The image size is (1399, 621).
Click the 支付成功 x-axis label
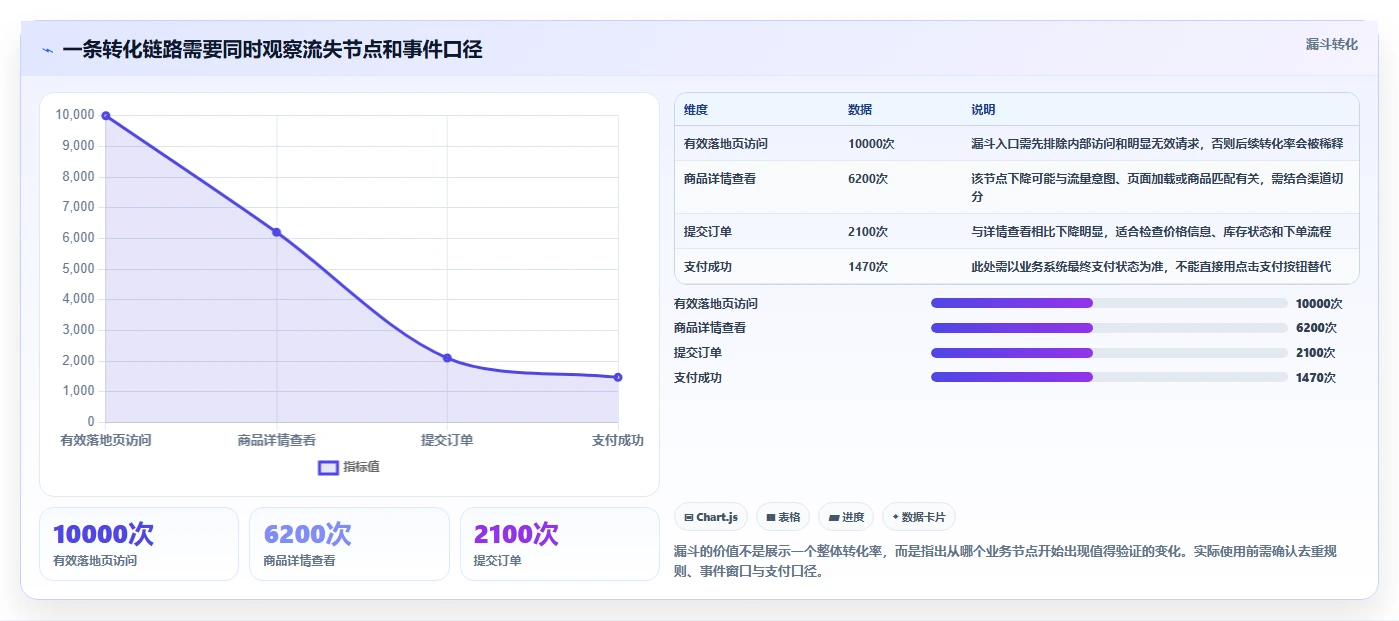(618, 440)
